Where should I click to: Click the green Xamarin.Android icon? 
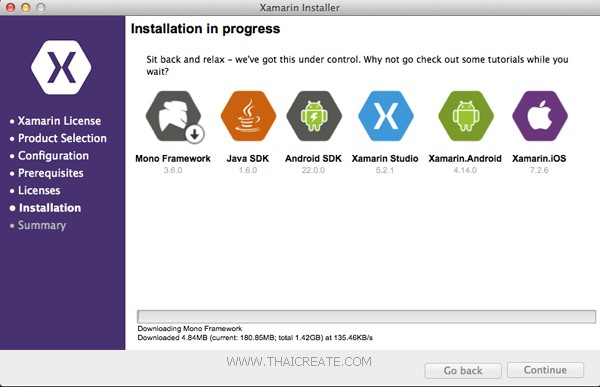466,116
